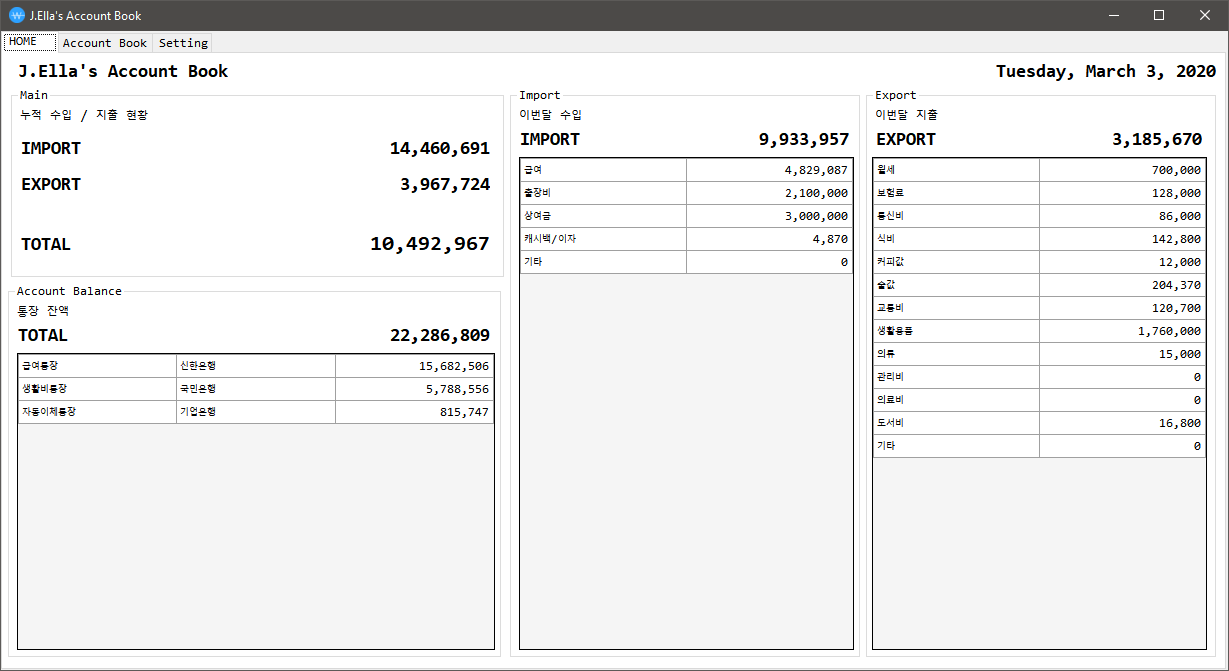
Task: Click 기타 in the Export table
Action: pos(956,446)
